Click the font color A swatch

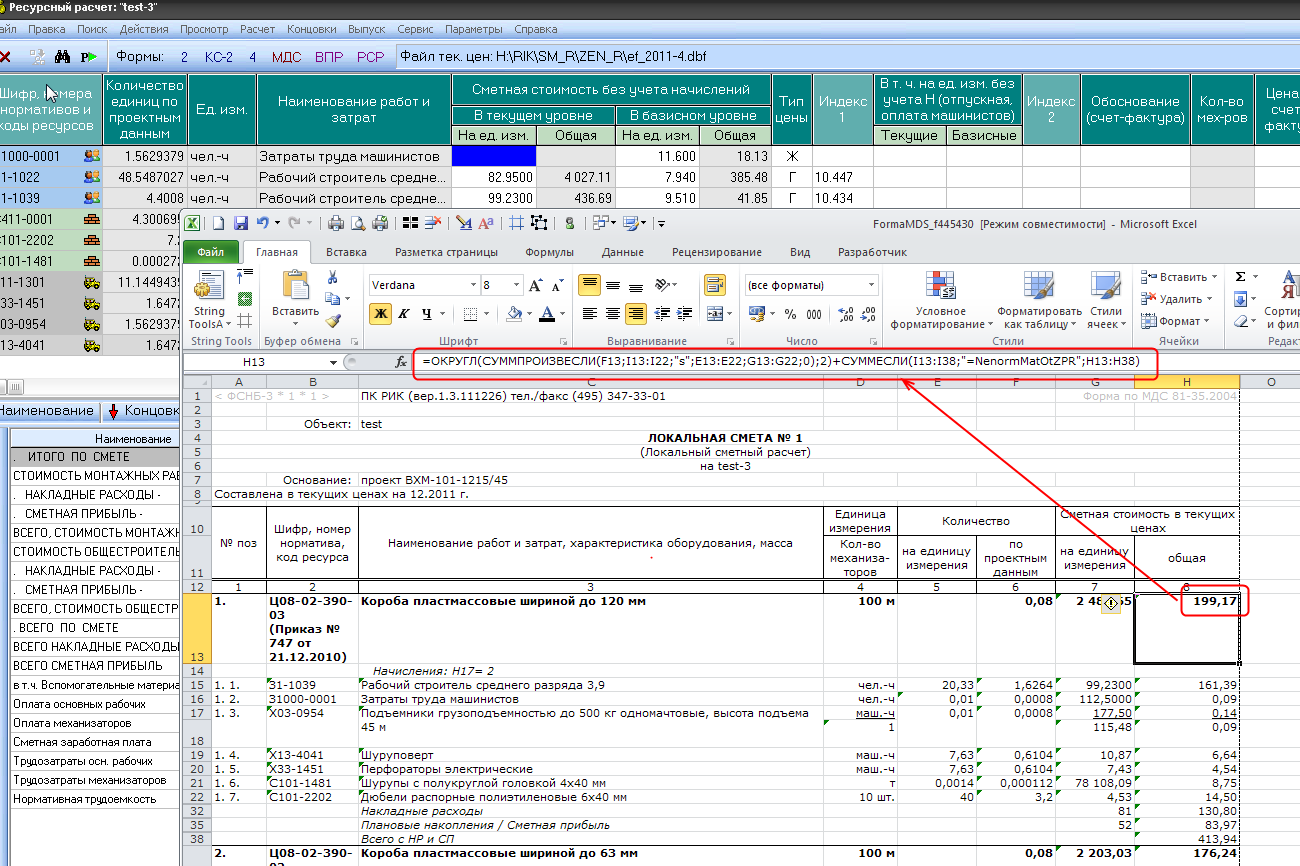[x=546, y=314]
